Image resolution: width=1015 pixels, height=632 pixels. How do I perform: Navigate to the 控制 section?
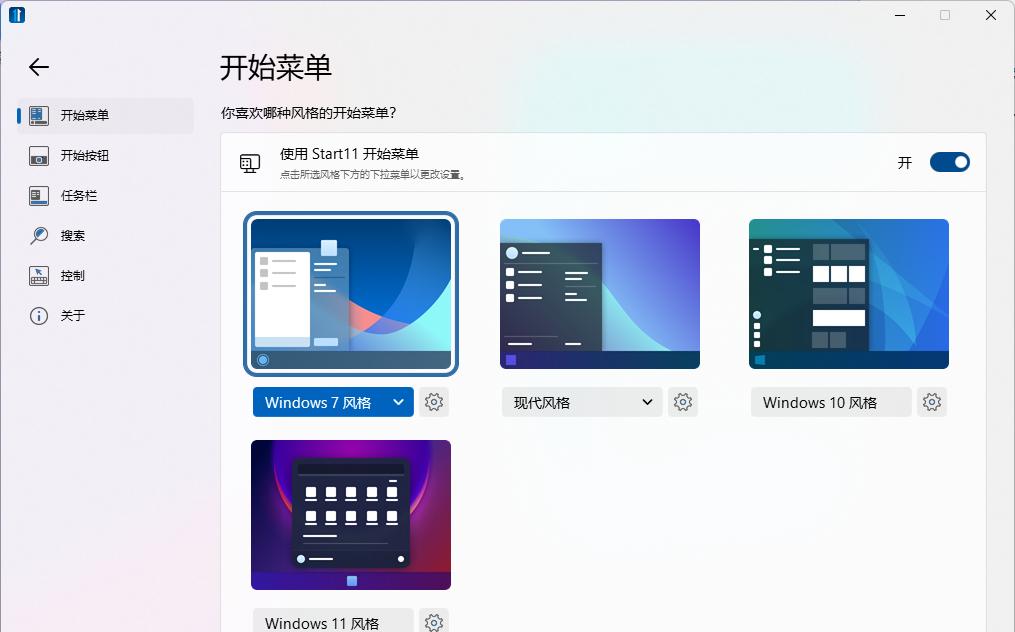[x=106, y=276]
